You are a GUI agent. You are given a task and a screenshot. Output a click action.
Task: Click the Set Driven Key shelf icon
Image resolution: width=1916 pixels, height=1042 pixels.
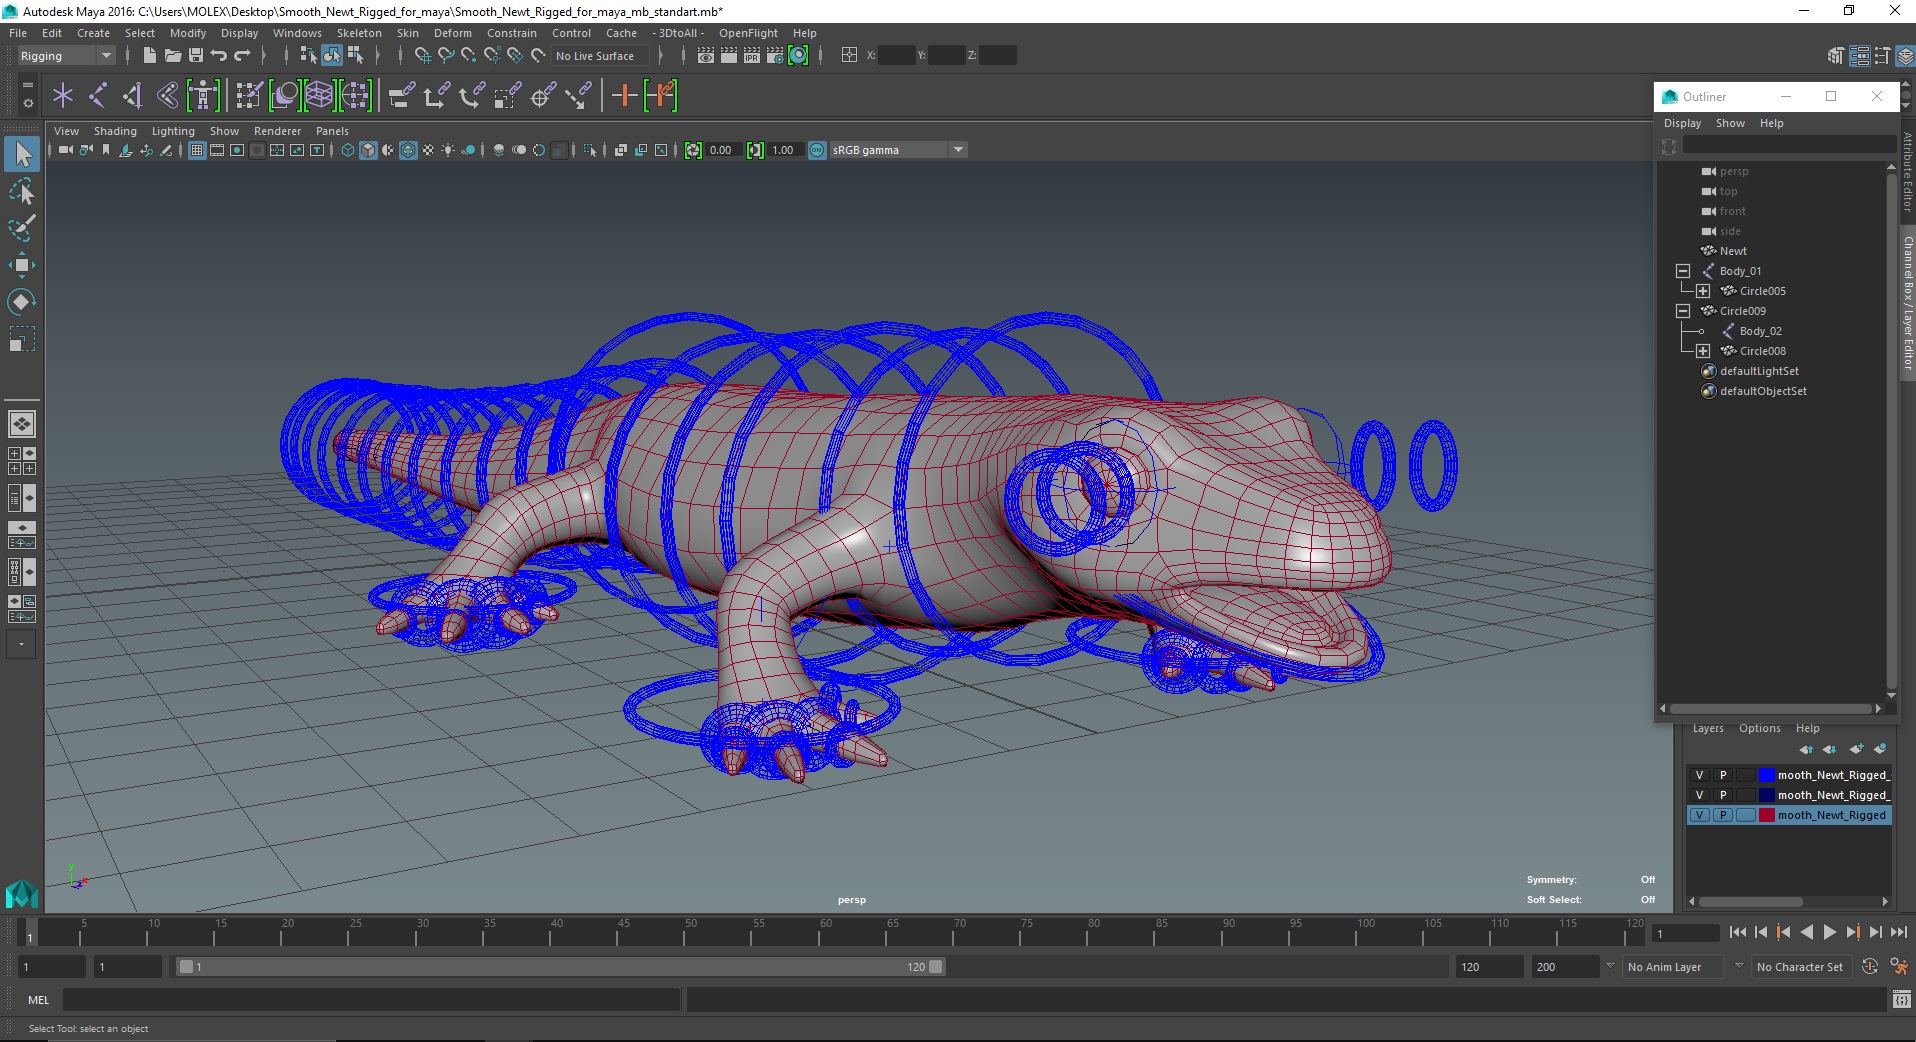(x=661, y=96)
